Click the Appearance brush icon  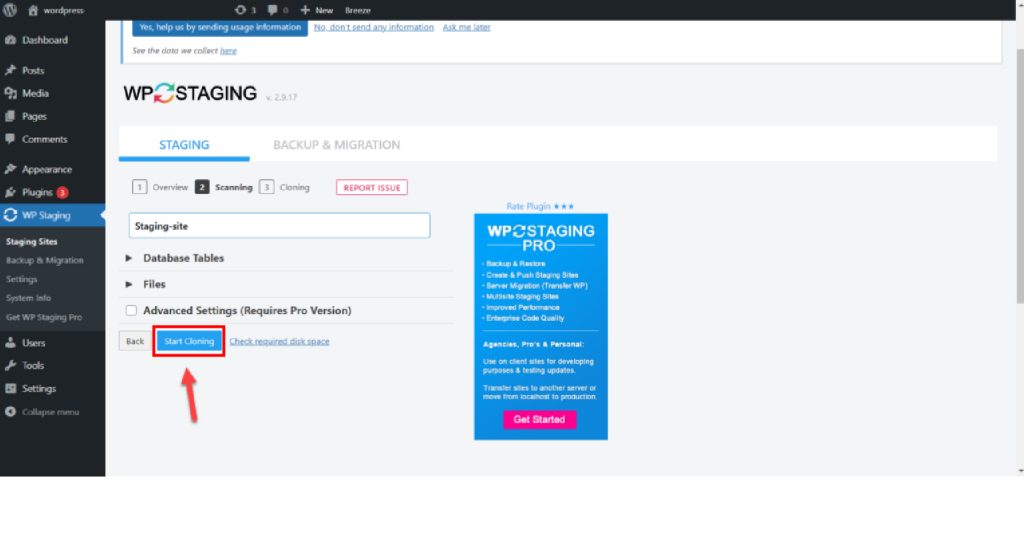coord(10,168)
